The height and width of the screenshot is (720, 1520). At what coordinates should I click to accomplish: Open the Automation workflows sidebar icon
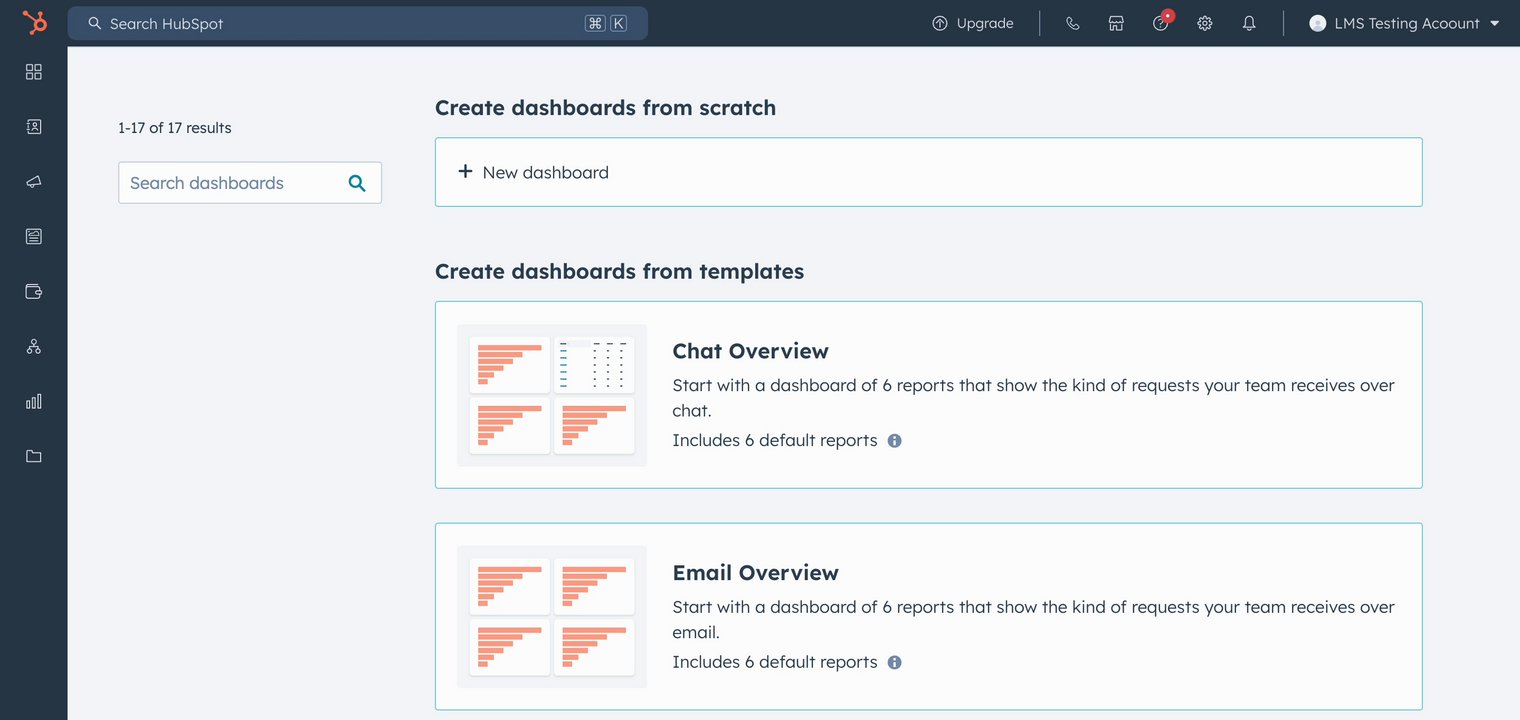tap(34, 347)
